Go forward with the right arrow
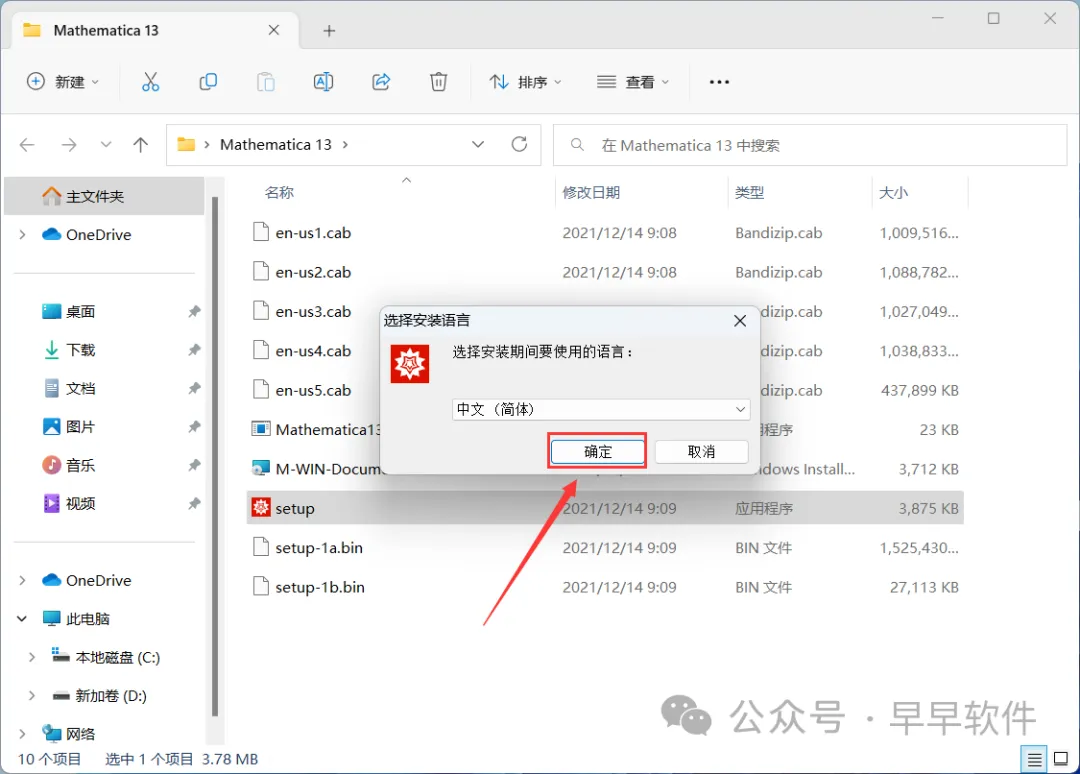 tap(69, 145)
